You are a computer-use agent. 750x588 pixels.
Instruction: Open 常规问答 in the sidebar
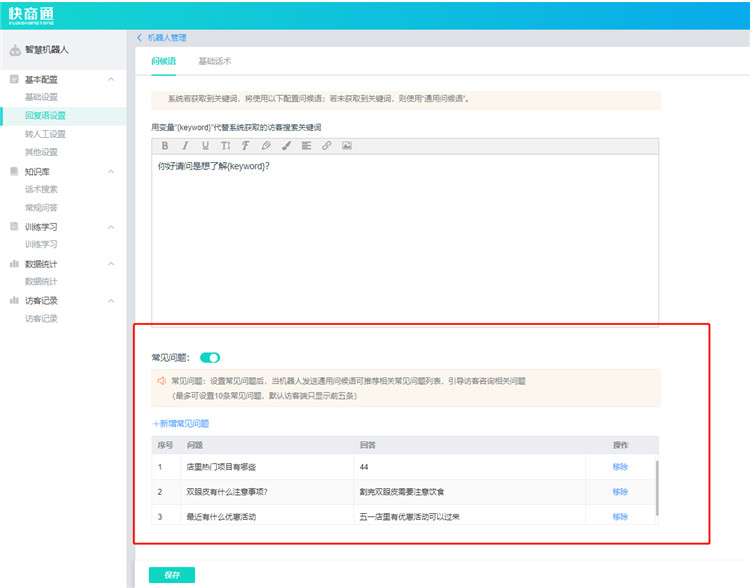(x=41, y=208)
